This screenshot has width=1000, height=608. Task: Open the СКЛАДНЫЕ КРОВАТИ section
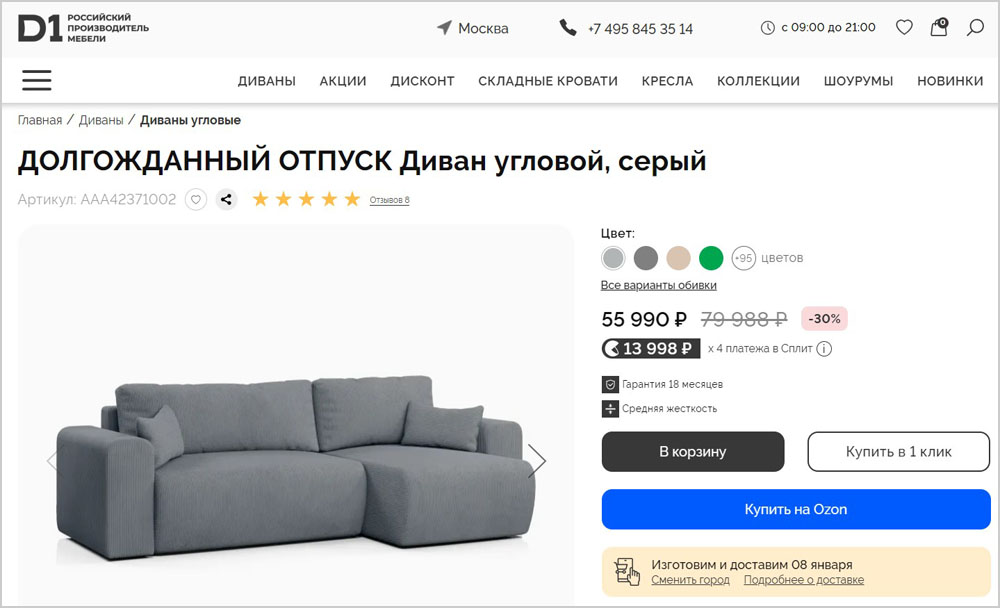point(548,80)
